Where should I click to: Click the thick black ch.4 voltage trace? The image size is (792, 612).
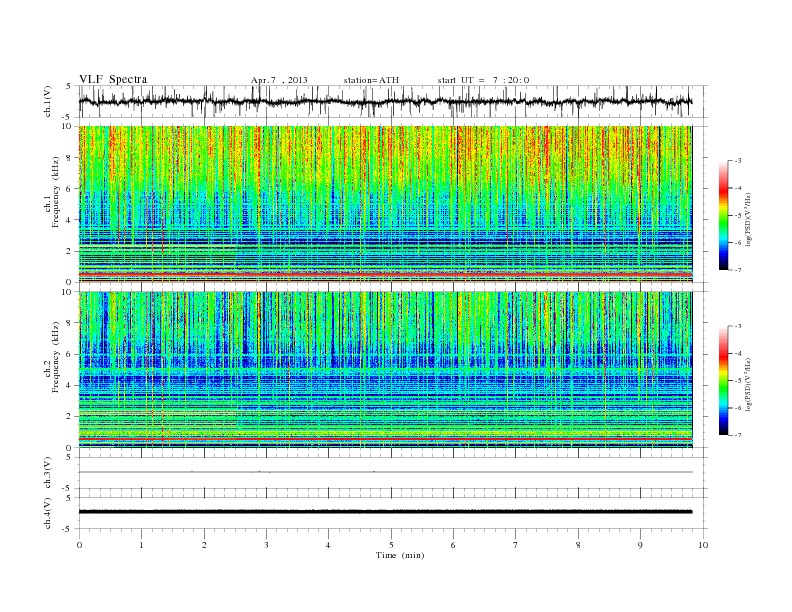[385, 512]
